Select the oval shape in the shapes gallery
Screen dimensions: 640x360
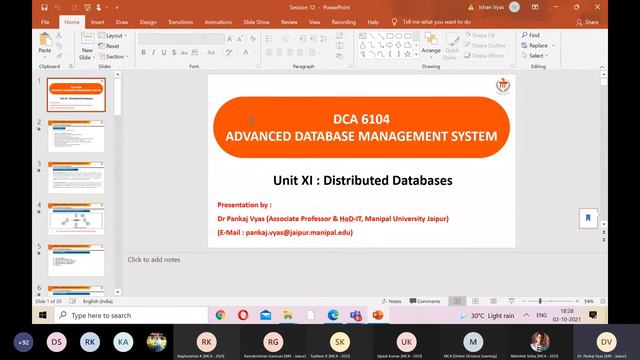(398, 36)
